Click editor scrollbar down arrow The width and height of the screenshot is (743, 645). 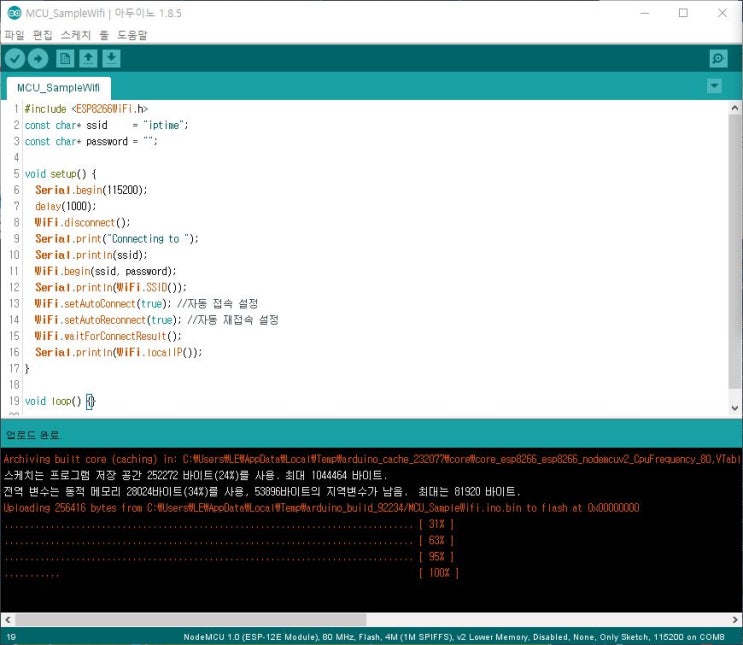(x=734, y=408)
